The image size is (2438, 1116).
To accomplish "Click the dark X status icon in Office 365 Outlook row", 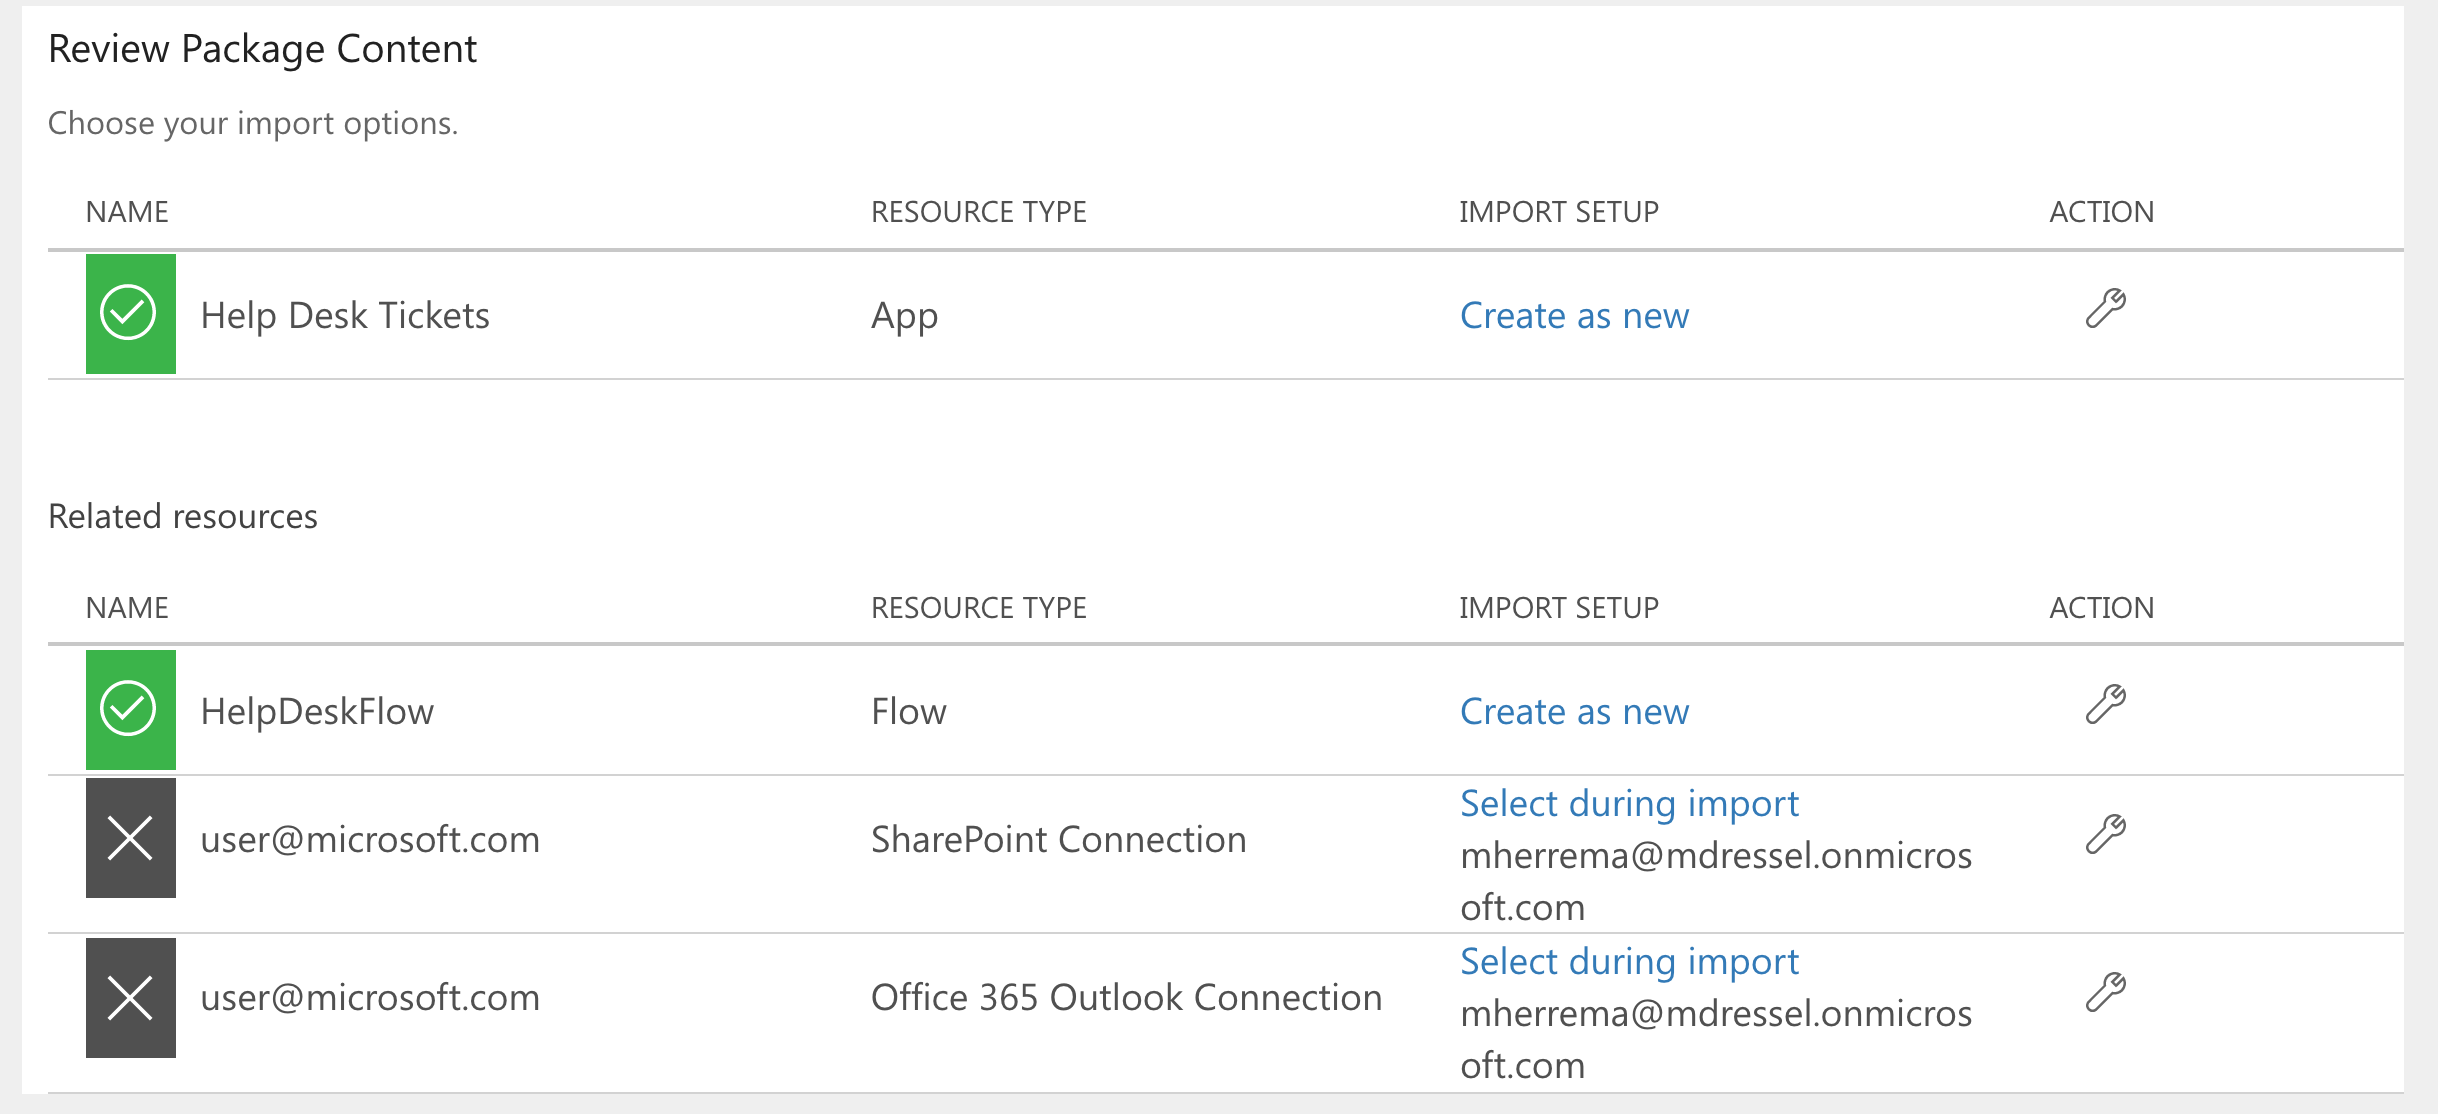I will tap(130, 998).
